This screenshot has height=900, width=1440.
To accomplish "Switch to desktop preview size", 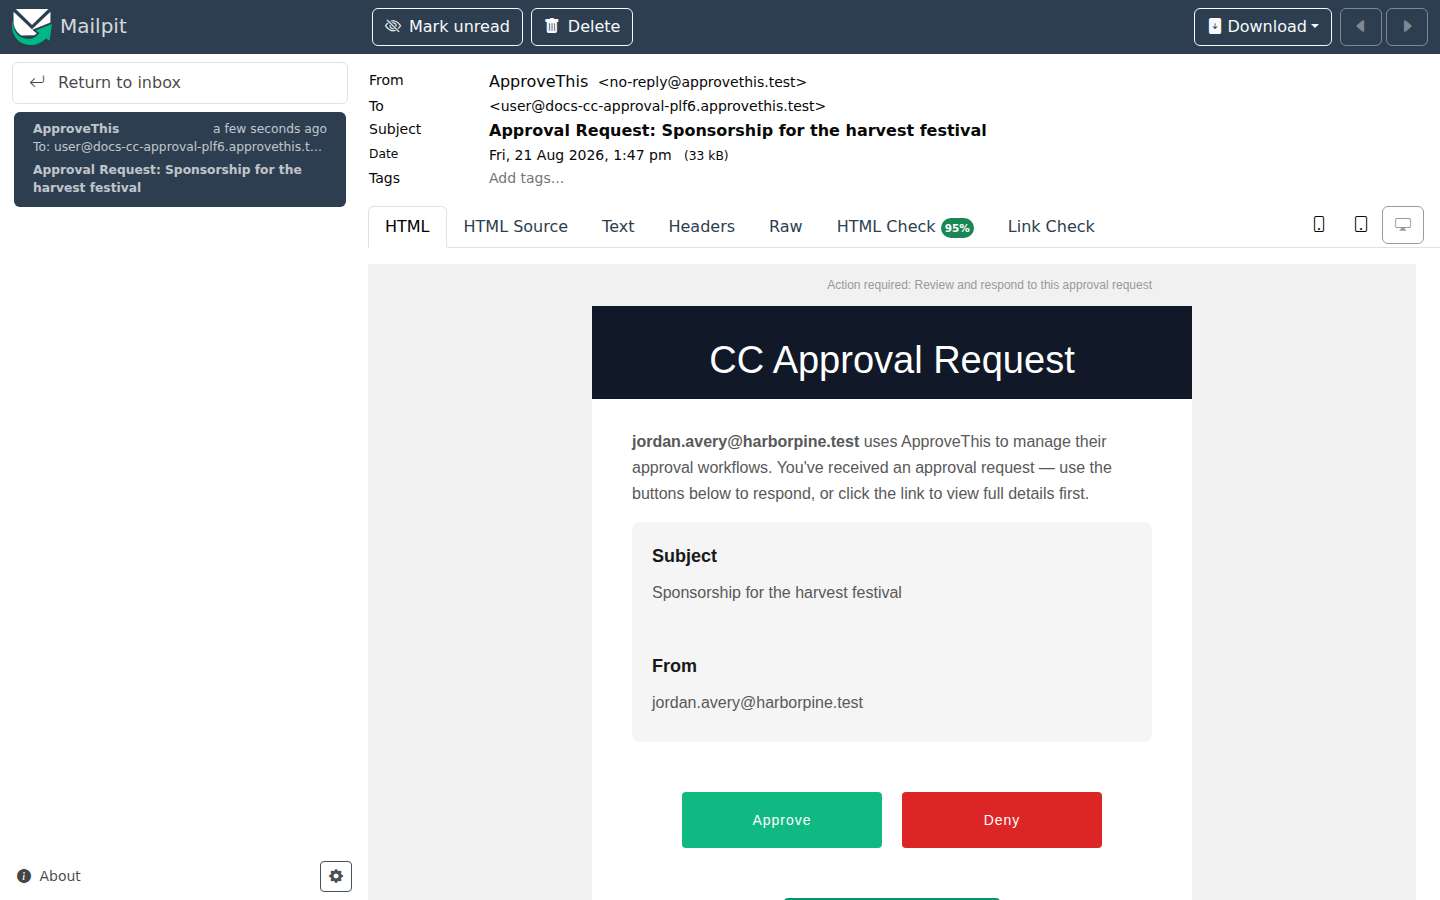I will [x=1403, y=225].
